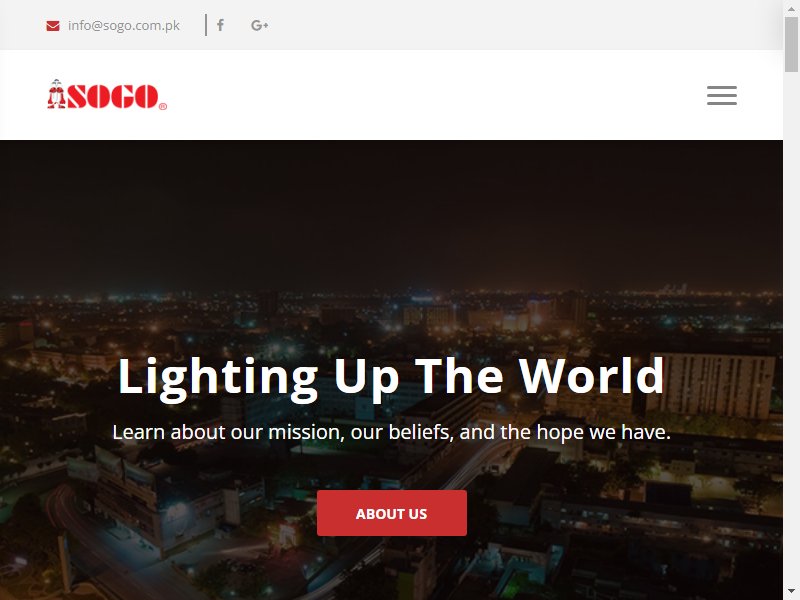The height and width of the screenshot is (600, 800).
Task: Click the scrollbar up arrow
Action: click(791, 8)
